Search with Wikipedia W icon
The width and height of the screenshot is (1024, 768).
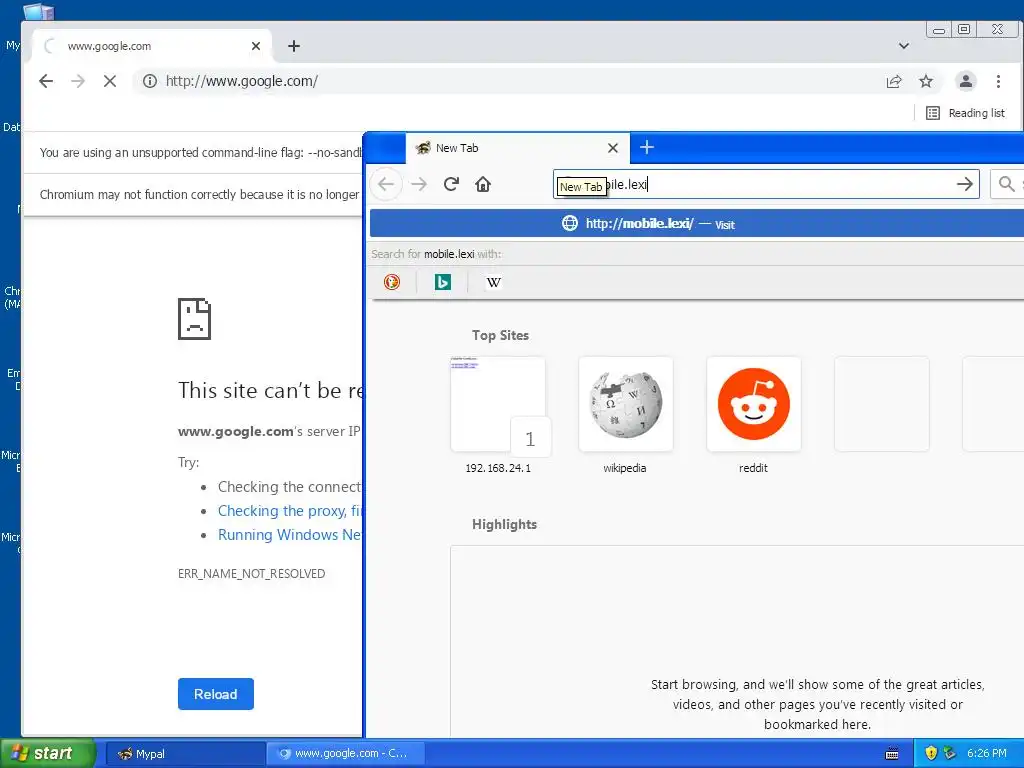tap(494, 282)
